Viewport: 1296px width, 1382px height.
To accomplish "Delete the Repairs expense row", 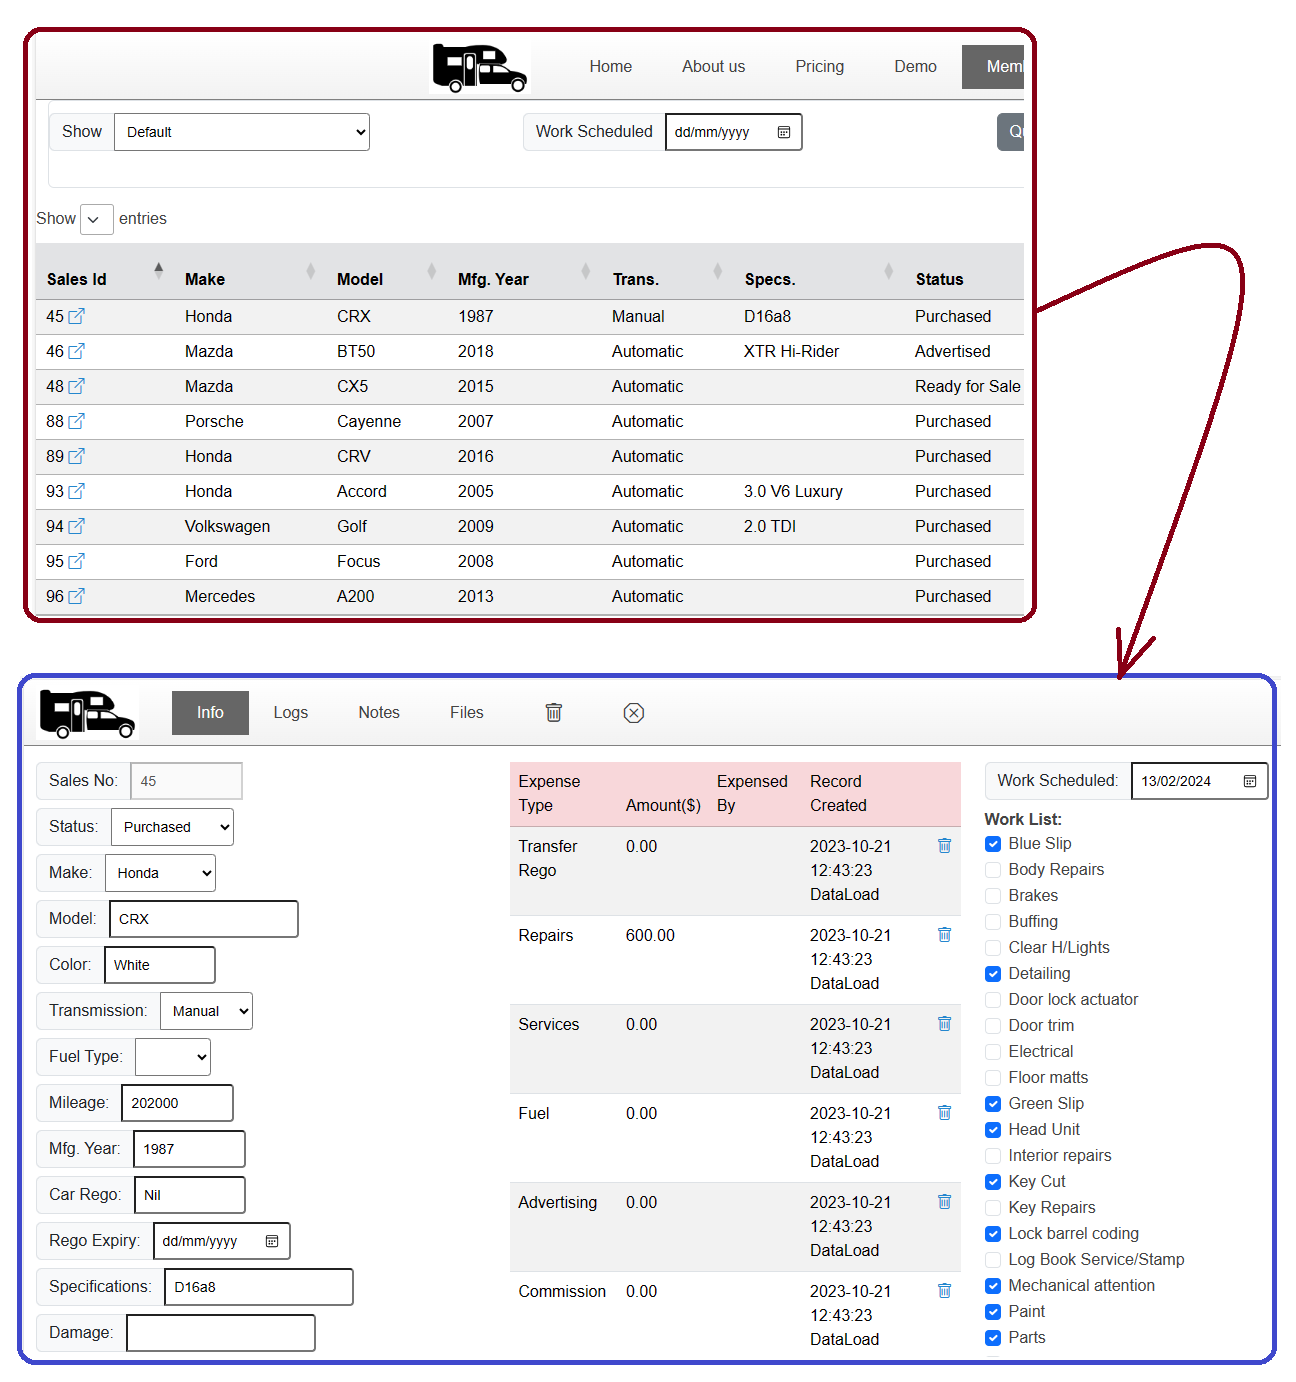I will (x=944, y=935).
